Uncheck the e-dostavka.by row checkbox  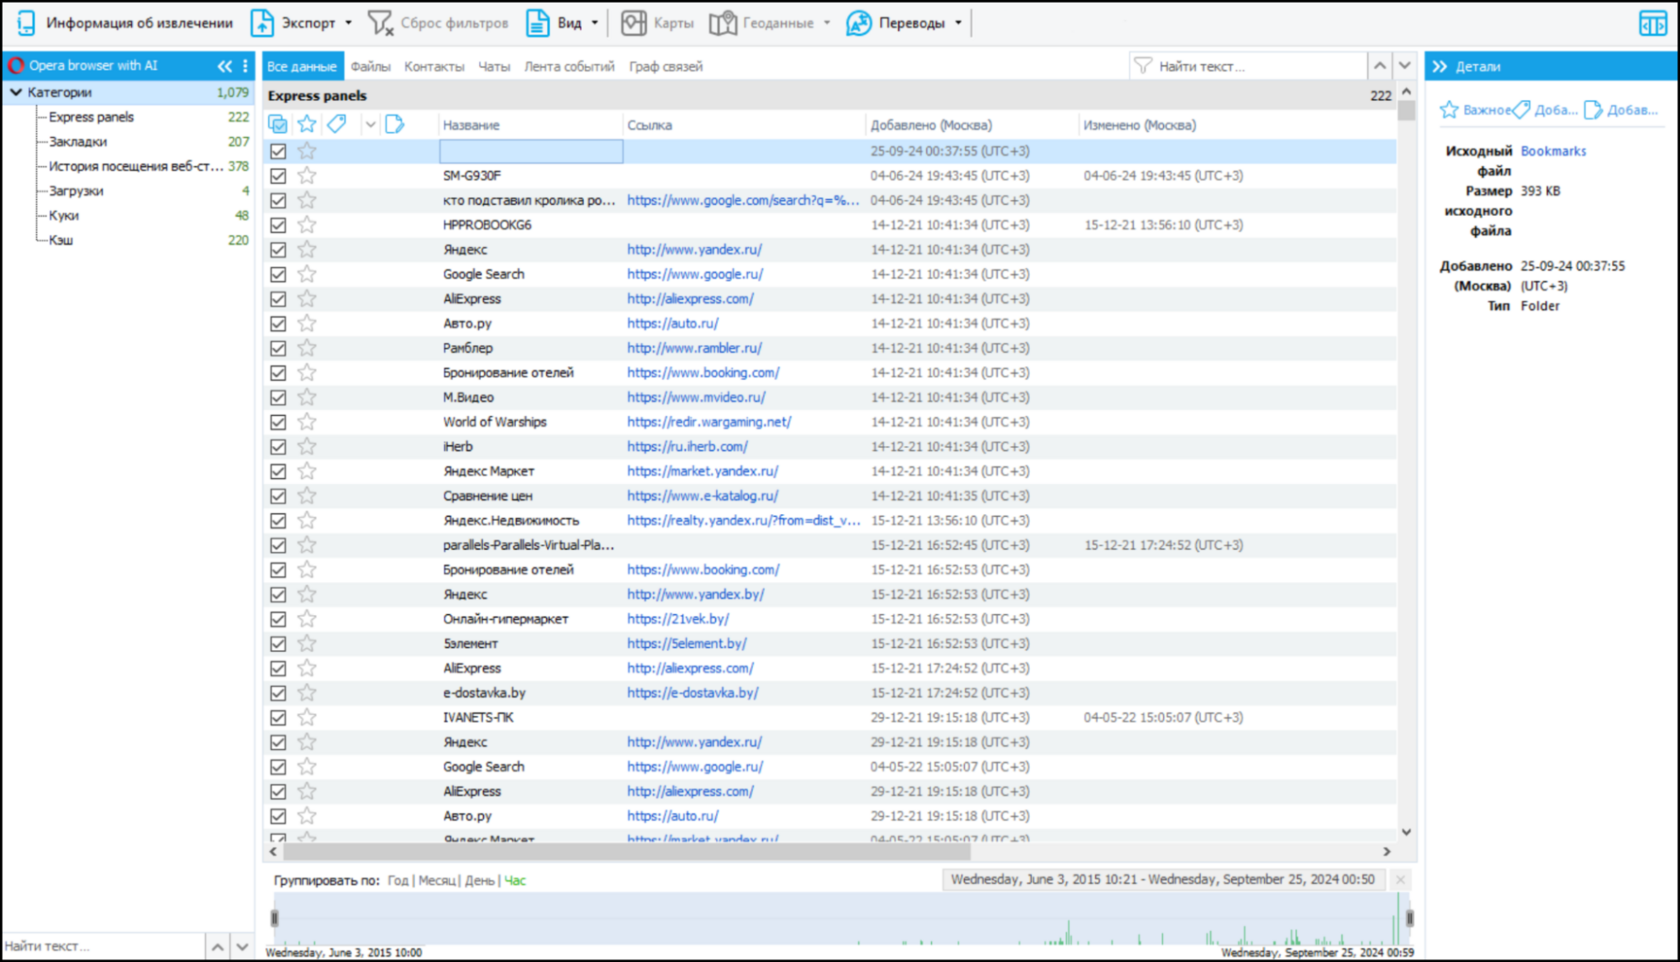pos(278,693)
